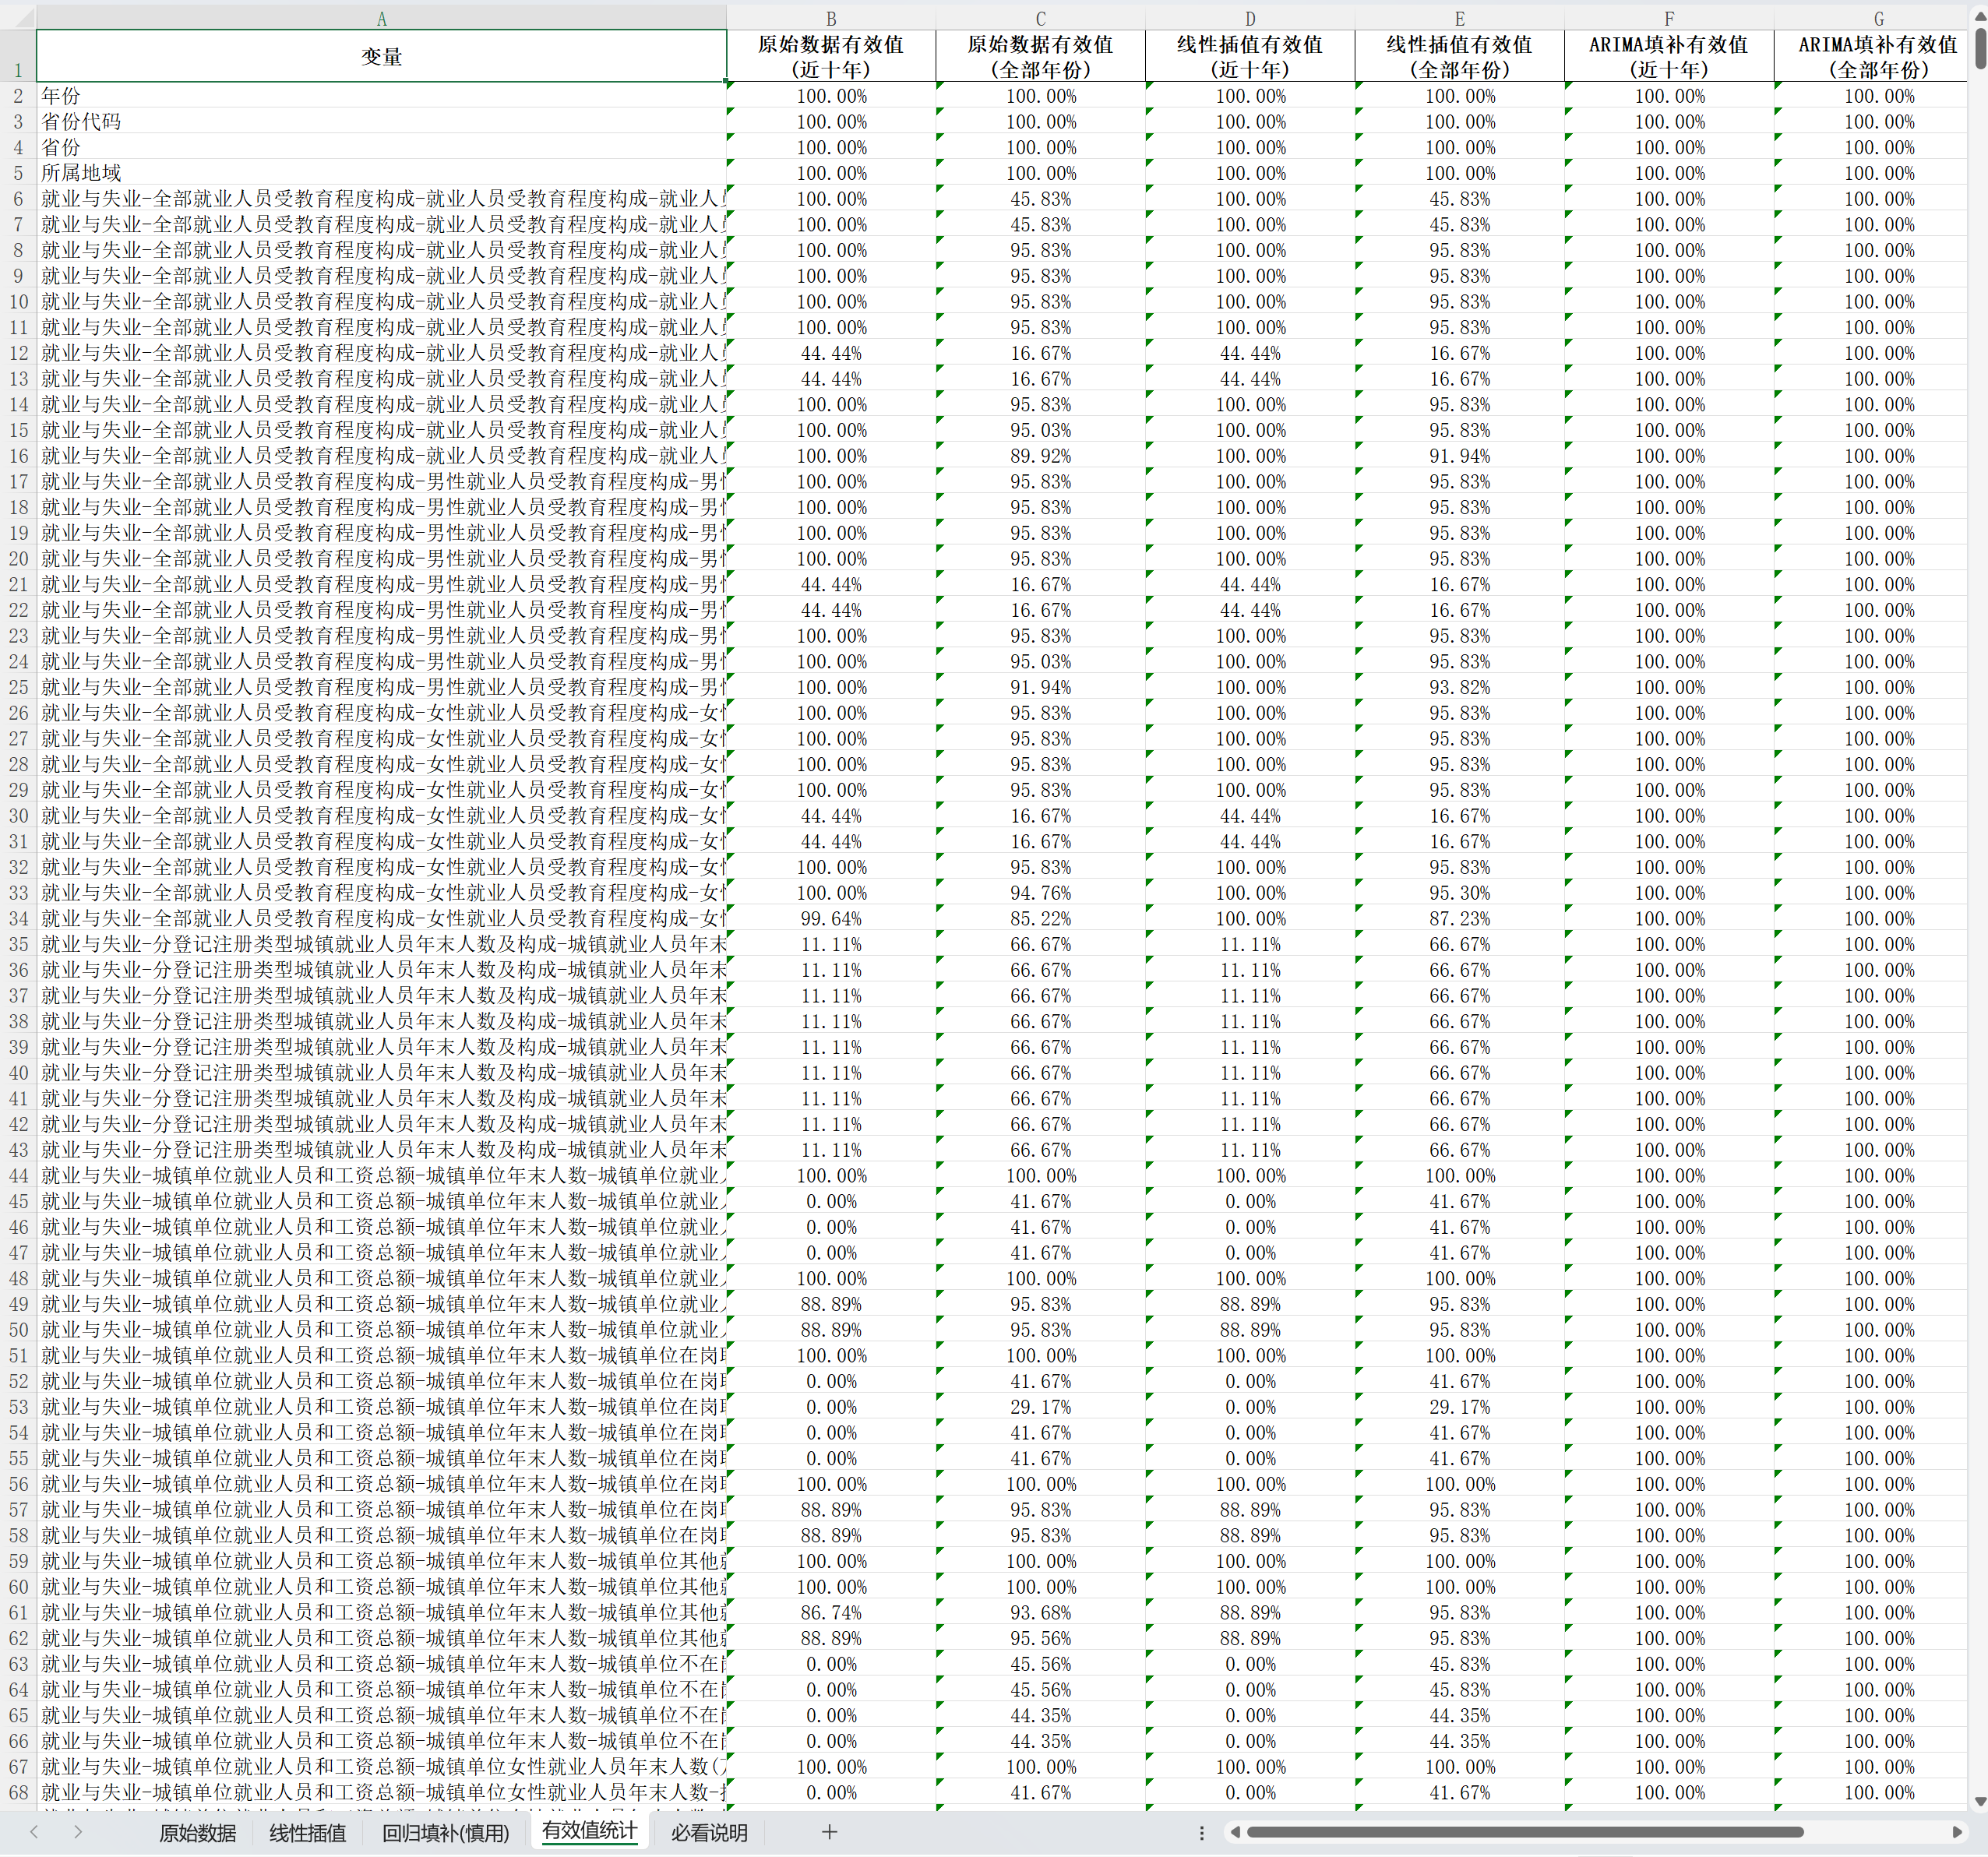The height and width of the screenshot is (1857, 1988).
Task: Click next sheet navigation arrow
Action: pyautogui.click(x=78, y=1832)
